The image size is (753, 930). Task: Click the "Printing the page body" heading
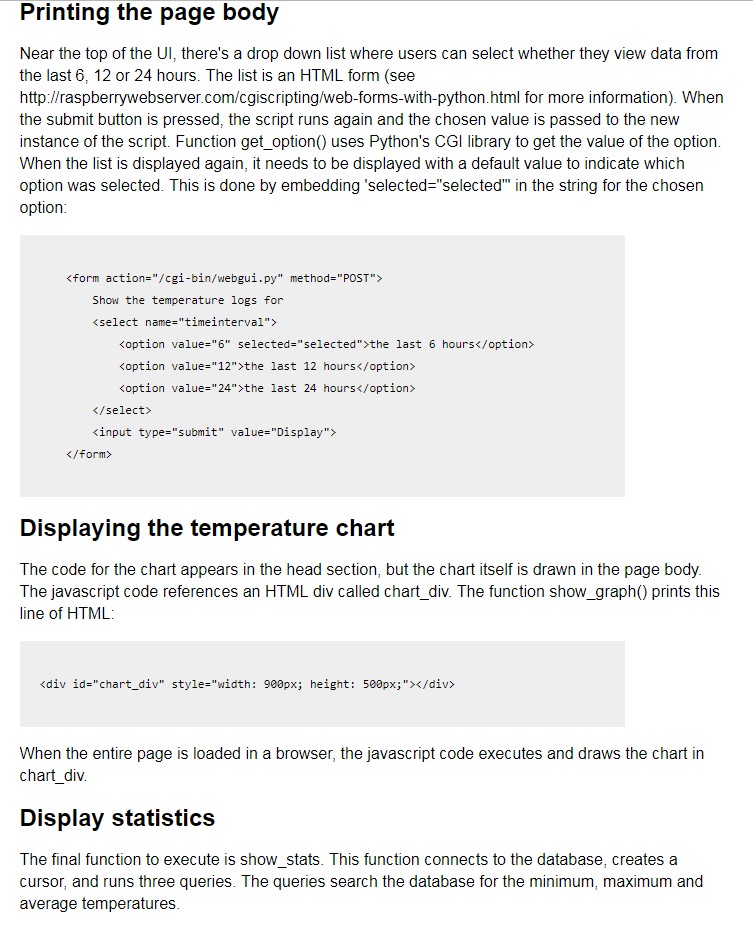click(x=149, y=13)
